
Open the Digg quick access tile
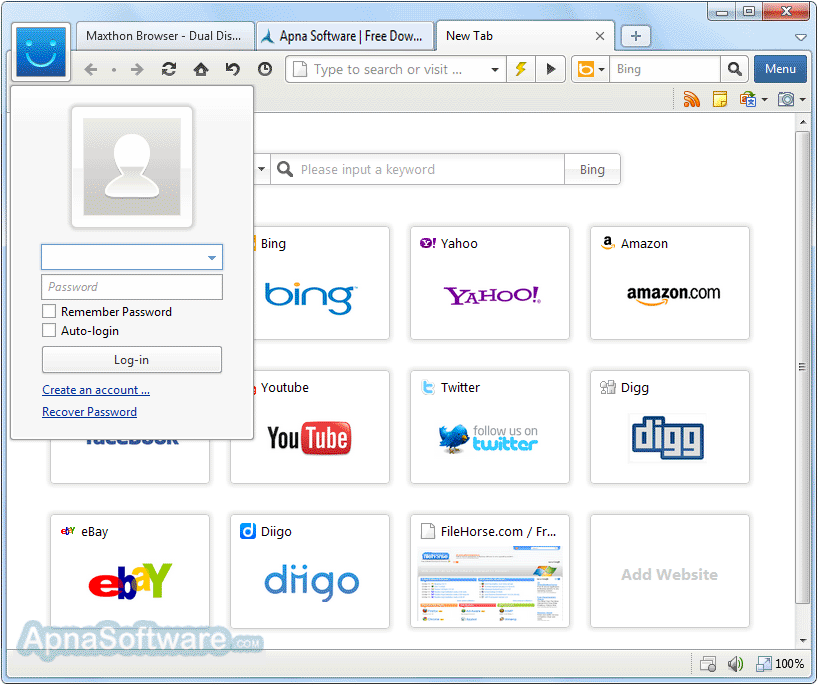[670, 427]
